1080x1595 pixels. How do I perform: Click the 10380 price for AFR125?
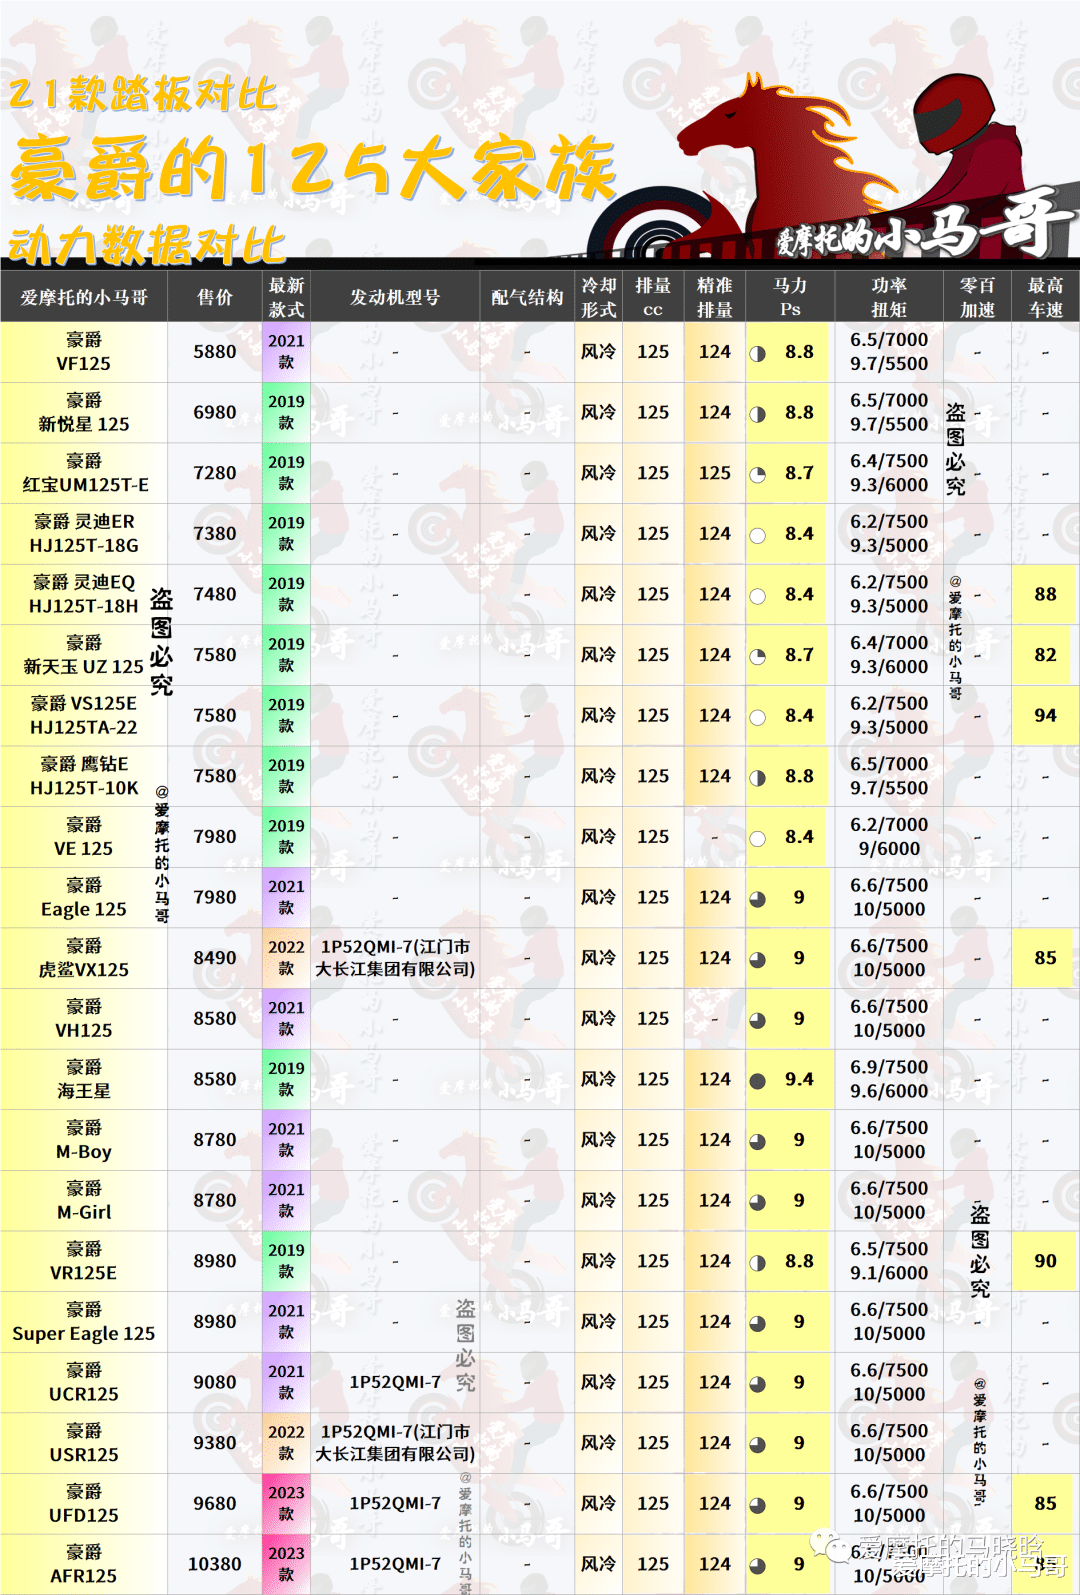click(x=215, y=1564)
